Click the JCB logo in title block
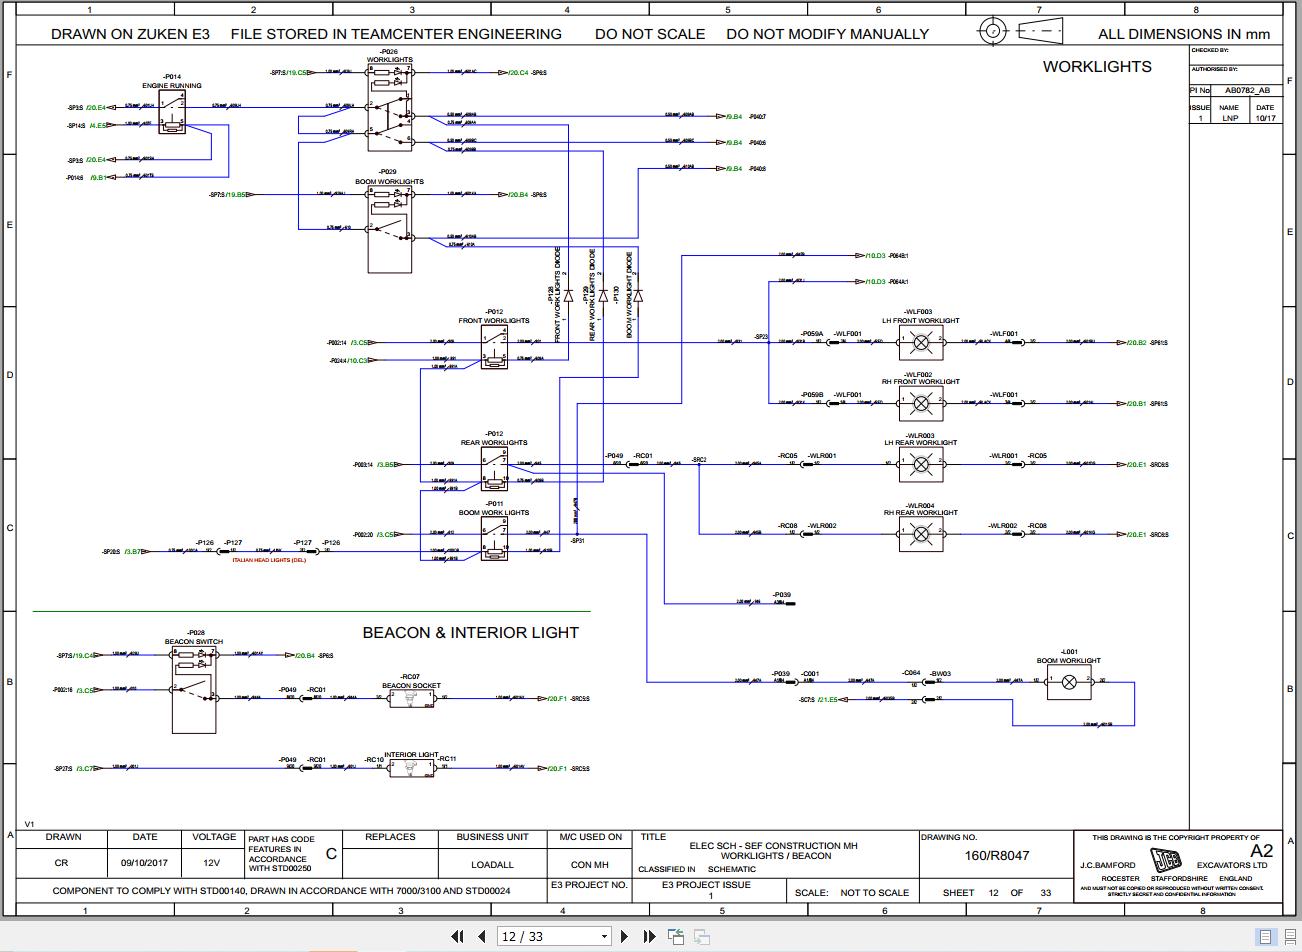1302x952 pixels. tap(1166, 859)
